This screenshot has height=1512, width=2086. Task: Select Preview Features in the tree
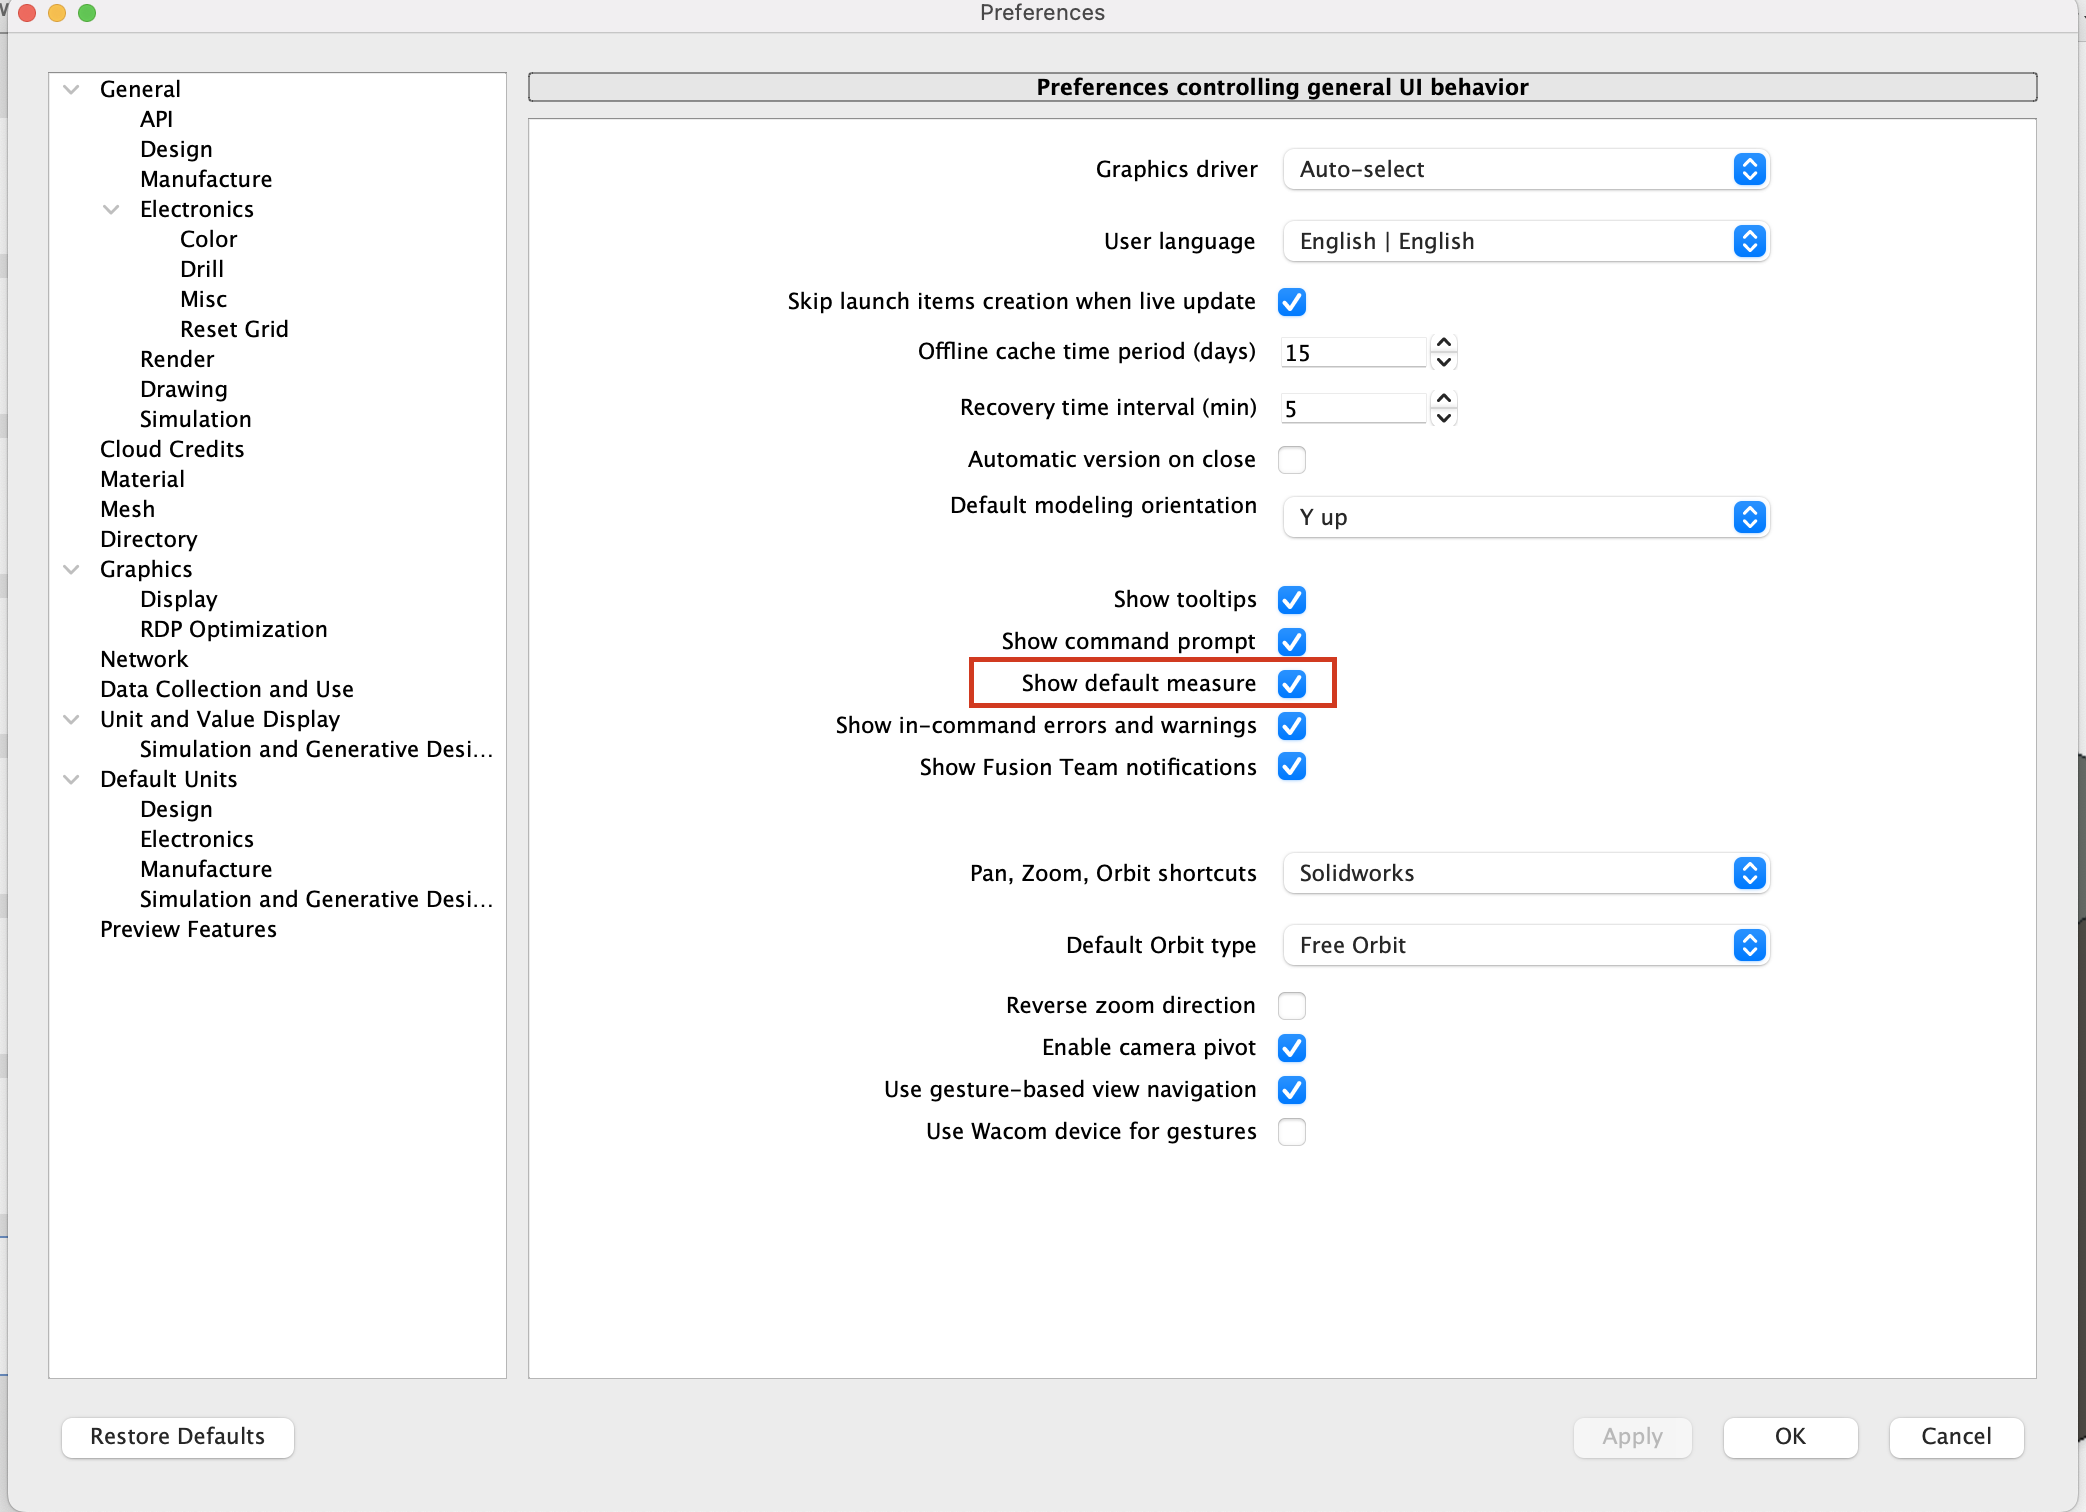coord(188,930)
